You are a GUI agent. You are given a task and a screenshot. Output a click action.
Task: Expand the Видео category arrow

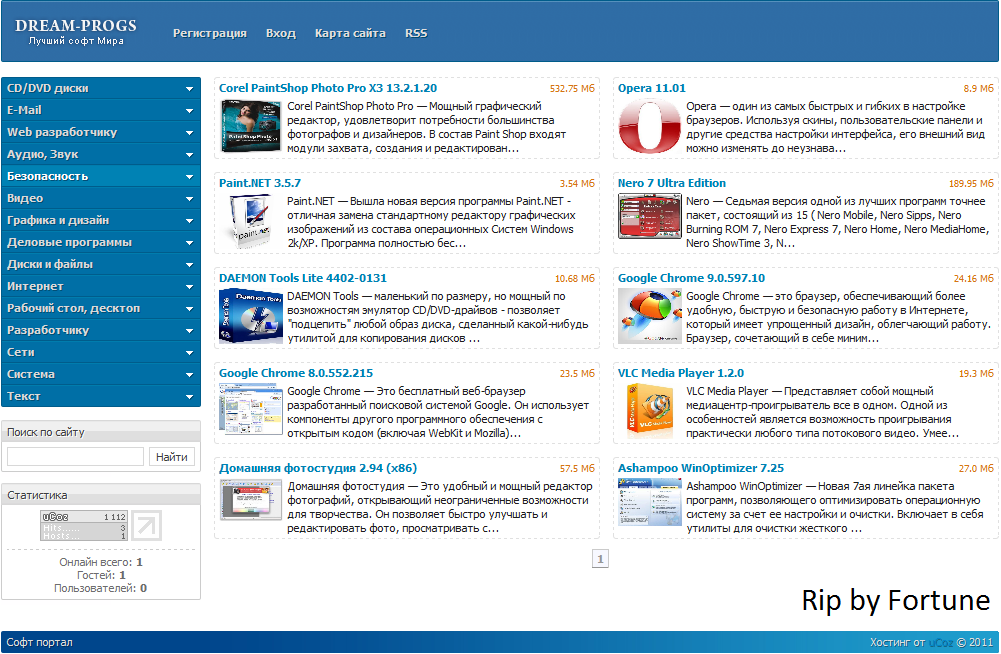coord(190,199)
